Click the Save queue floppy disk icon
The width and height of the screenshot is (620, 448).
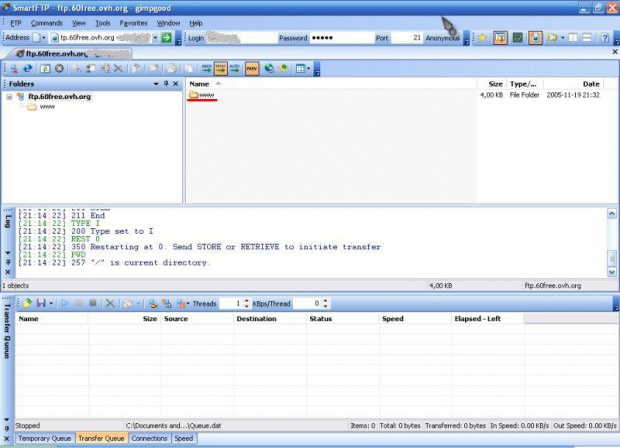(41, 303)
